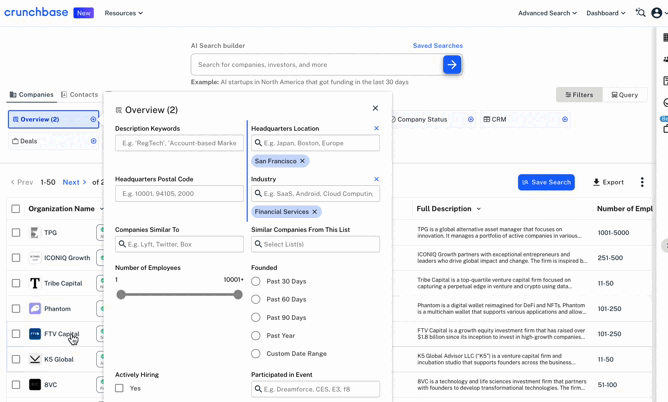This screenshot has width=668, height=402.
Task: Click the employee slider's minimum handle
Action: (121, 294)
